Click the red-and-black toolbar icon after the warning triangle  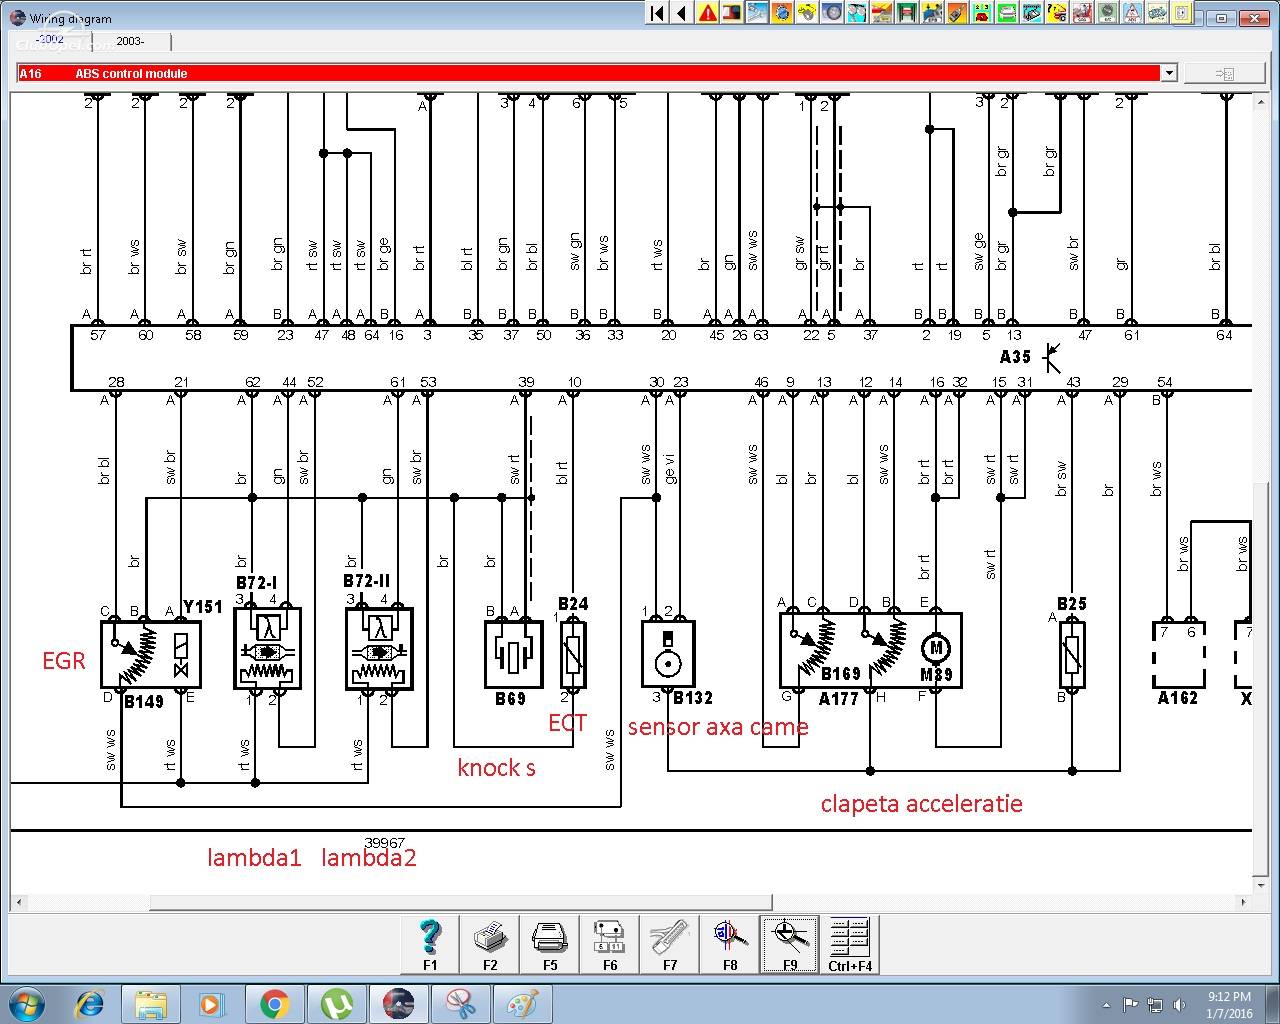click(732, 13)
